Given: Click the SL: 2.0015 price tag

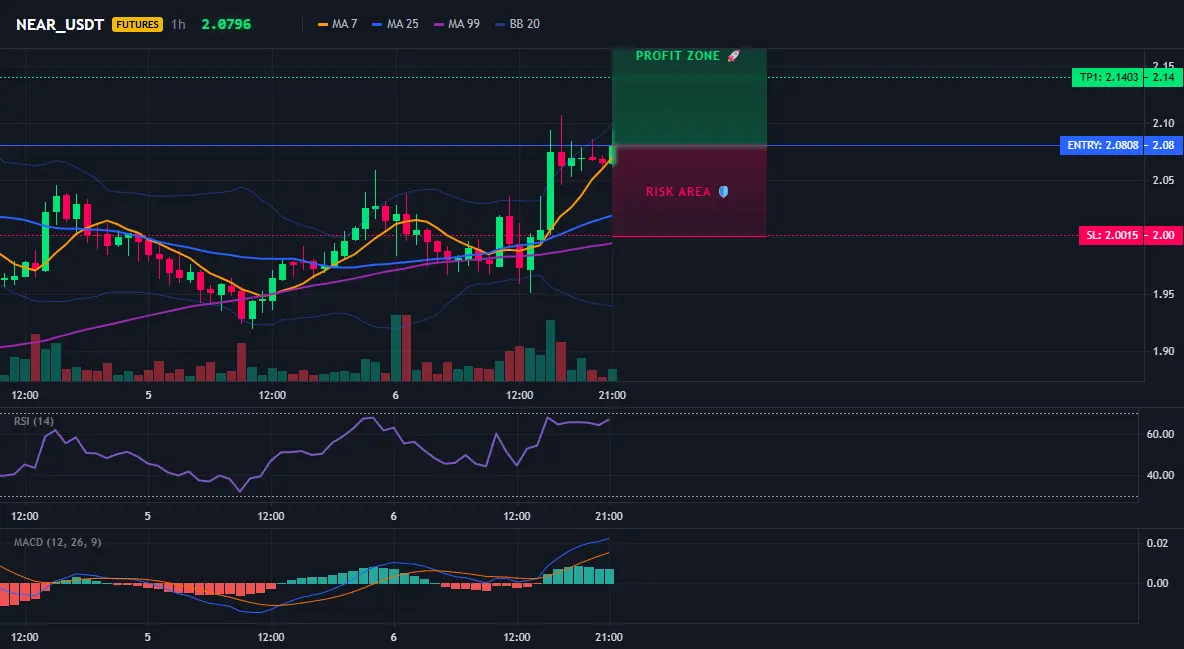Looking at the screenshot, I should click(x=1111, y=235).
